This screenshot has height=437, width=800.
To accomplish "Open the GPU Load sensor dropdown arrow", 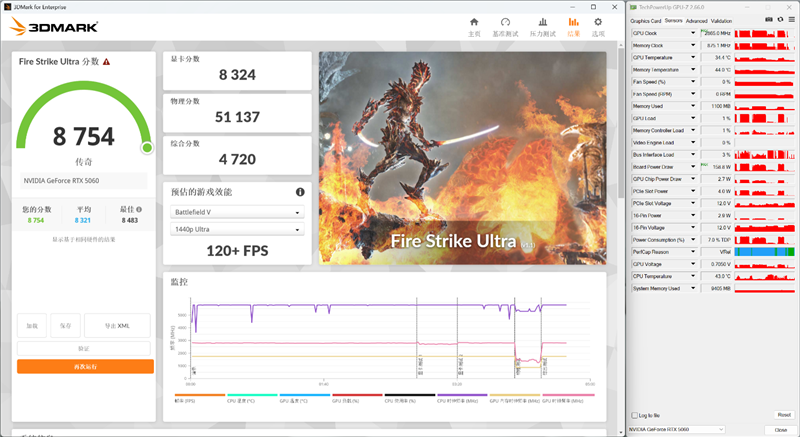I will [x=693, y=118].
